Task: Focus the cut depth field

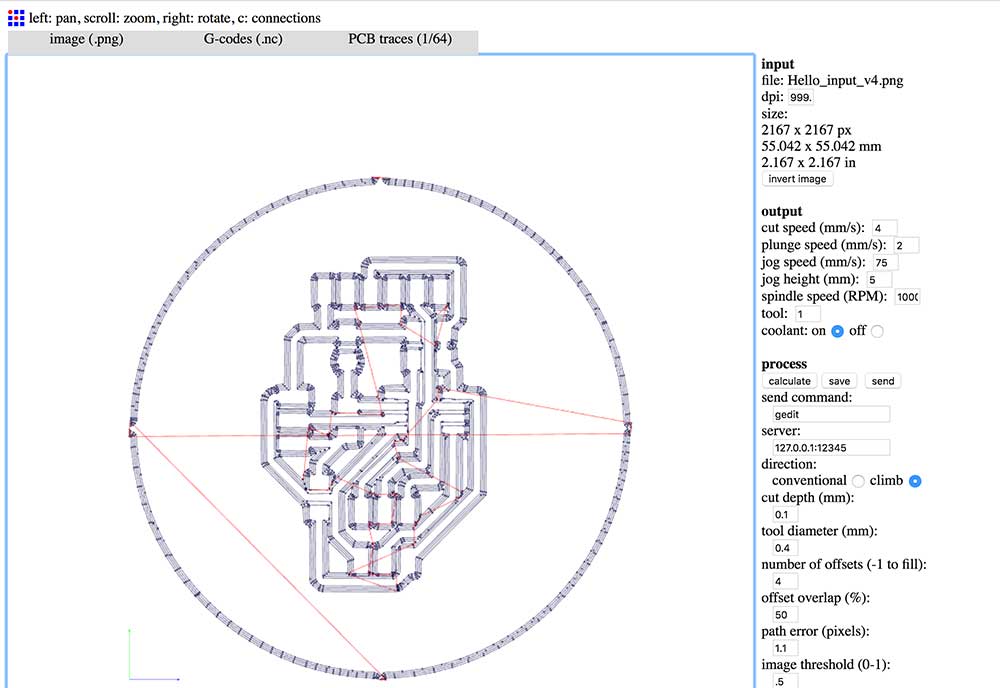Action: [x=786, y=515]
